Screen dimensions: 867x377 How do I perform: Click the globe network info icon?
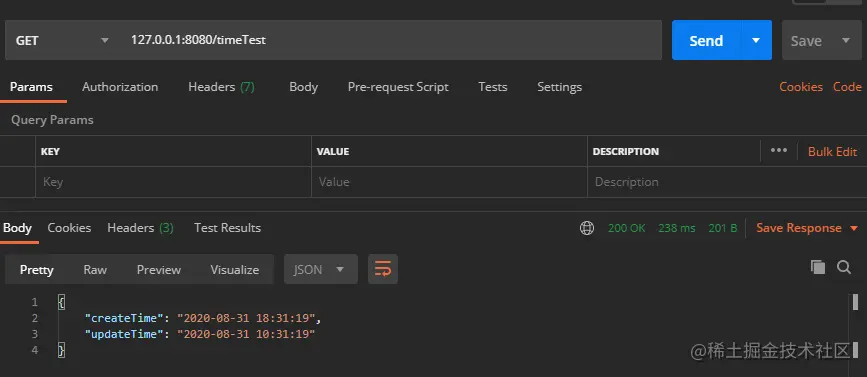[587, 228]
